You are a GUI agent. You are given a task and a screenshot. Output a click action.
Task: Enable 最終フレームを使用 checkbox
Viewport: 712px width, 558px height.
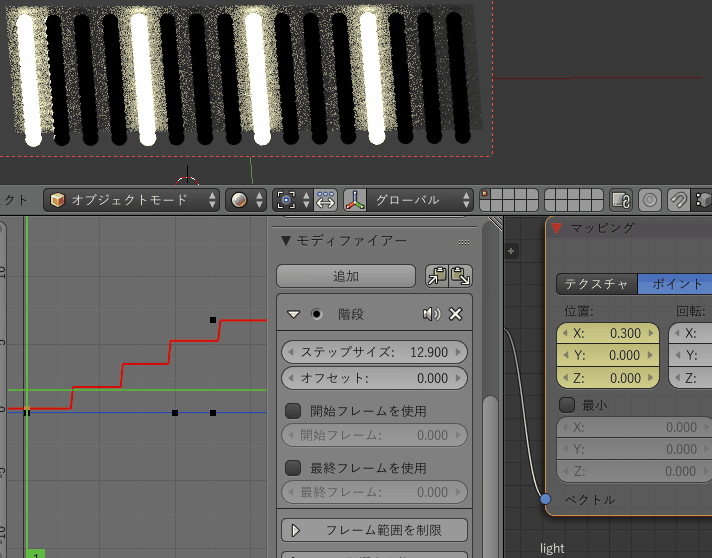click(293, 468)
